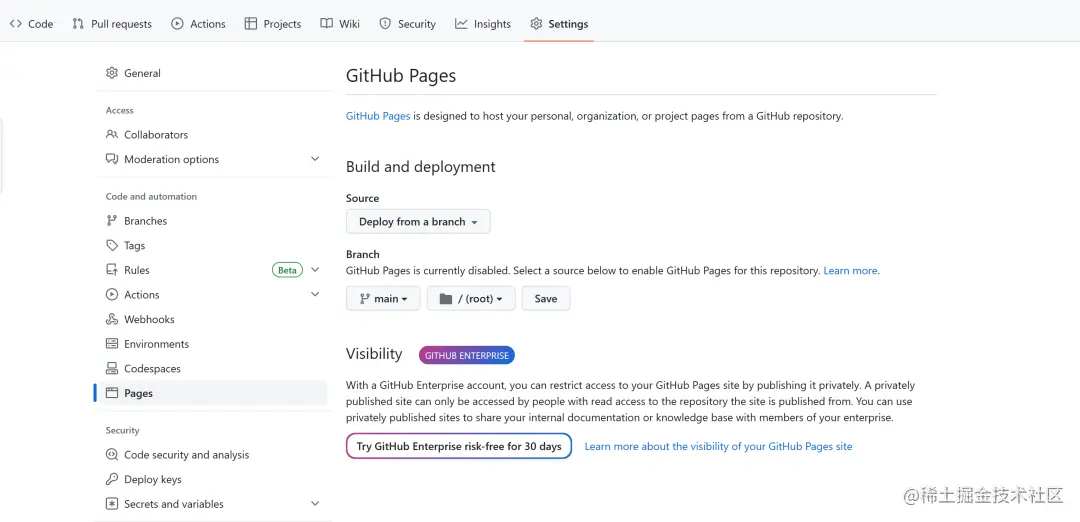
Task: Click Try GitHub Enterprise risk-free button
Action: click(x=459, y=446)
